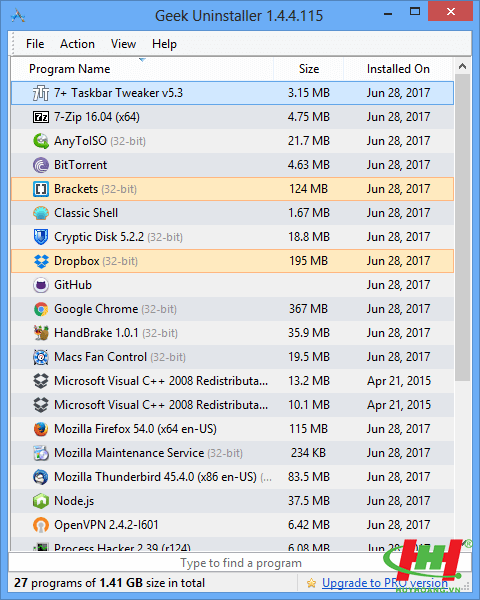Screen dimensions: 480x600
Task: Click the scrollbar up arrow
Action: 462,67
